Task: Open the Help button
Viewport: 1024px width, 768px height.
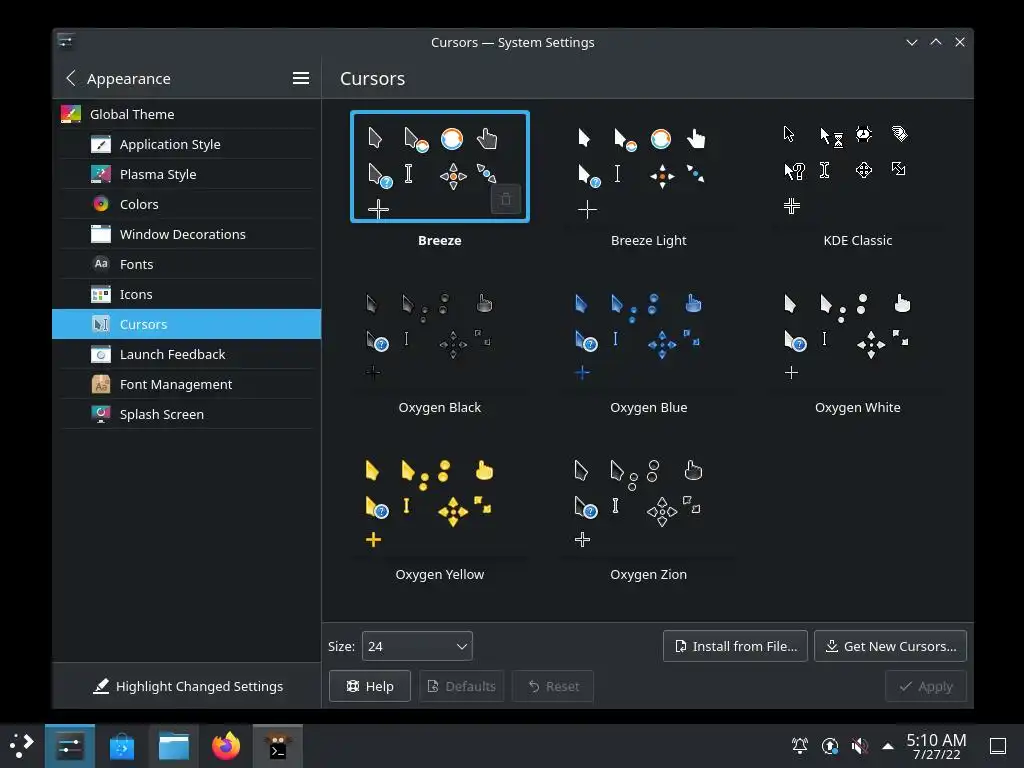Action: 370,686
